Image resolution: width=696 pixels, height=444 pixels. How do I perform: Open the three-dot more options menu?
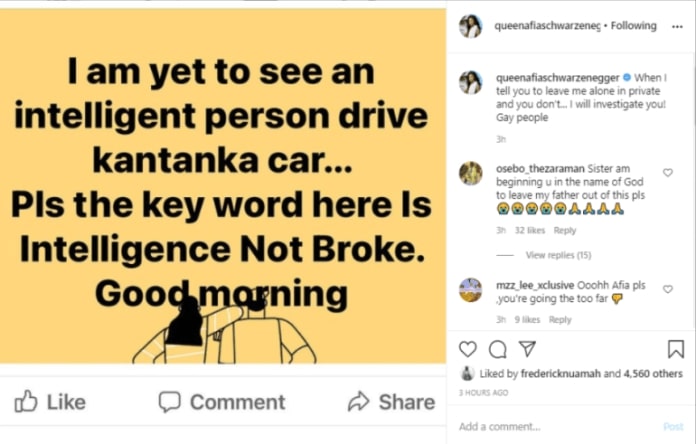tap(677, 27)
